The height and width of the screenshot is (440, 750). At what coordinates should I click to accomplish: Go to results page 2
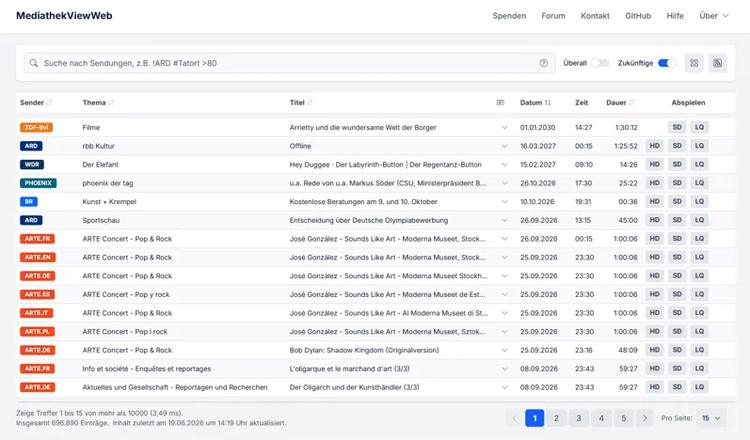pyautogui.click(x=556, y=418)
